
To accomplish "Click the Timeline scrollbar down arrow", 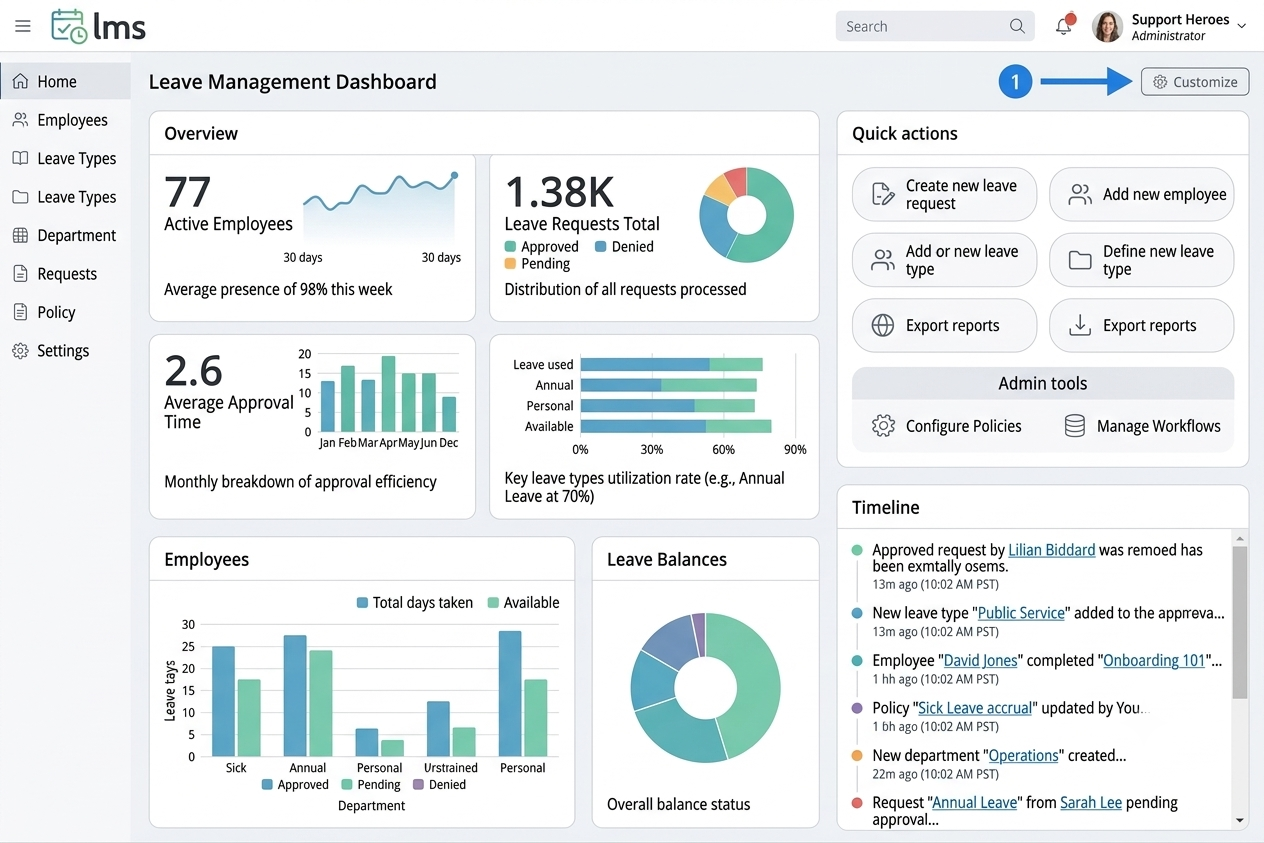I will click(x=1240, y=820).
